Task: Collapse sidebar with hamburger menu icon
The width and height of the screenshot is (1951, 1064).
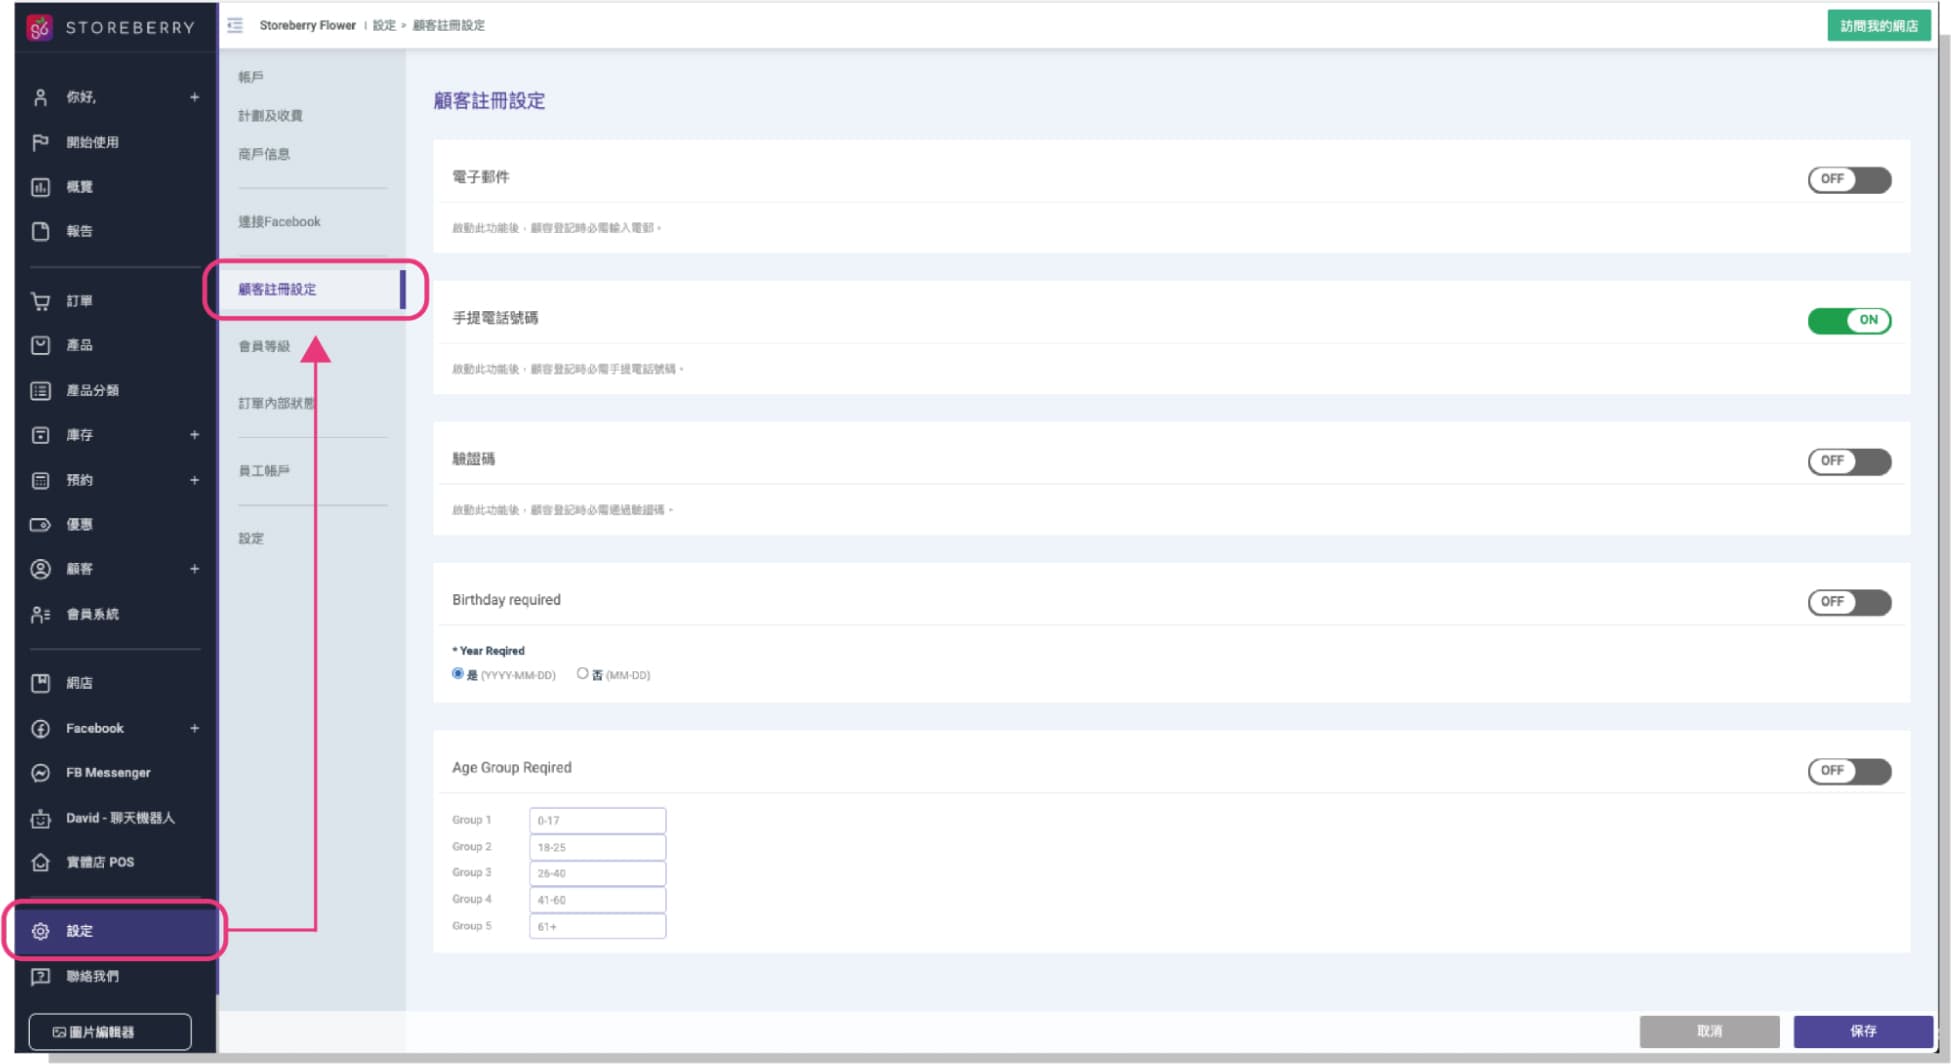Action: pos(235,25)
